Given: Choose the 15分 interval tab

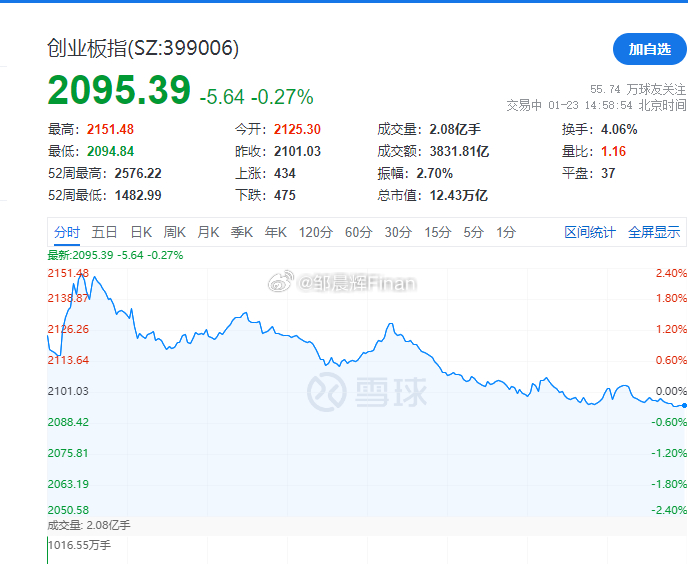Looking at the screenshot, I should point(437,232).
